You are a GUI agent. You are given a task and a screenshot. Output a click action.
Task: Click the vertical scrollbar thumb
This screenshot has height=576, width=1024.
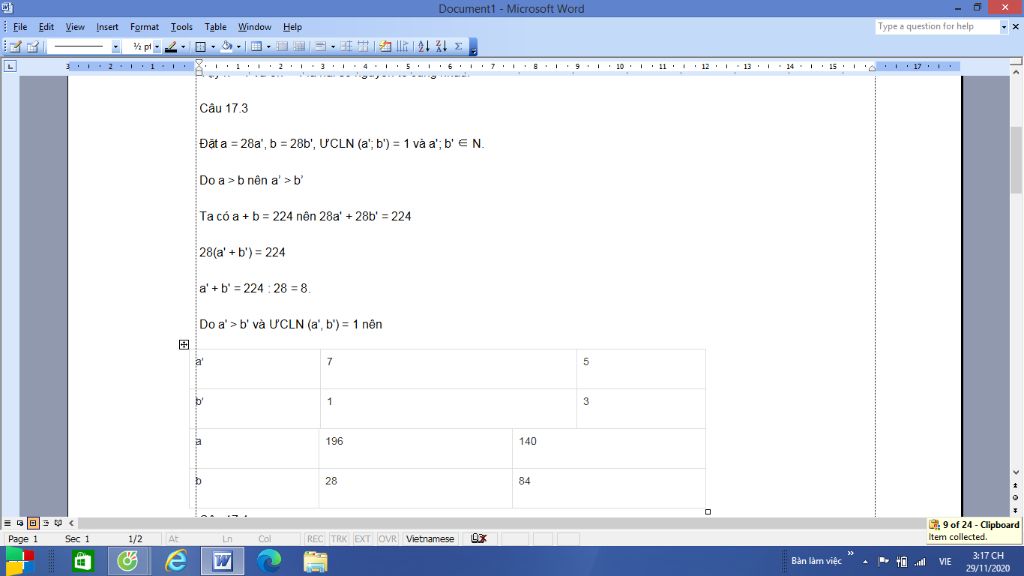coord(1016,159)
